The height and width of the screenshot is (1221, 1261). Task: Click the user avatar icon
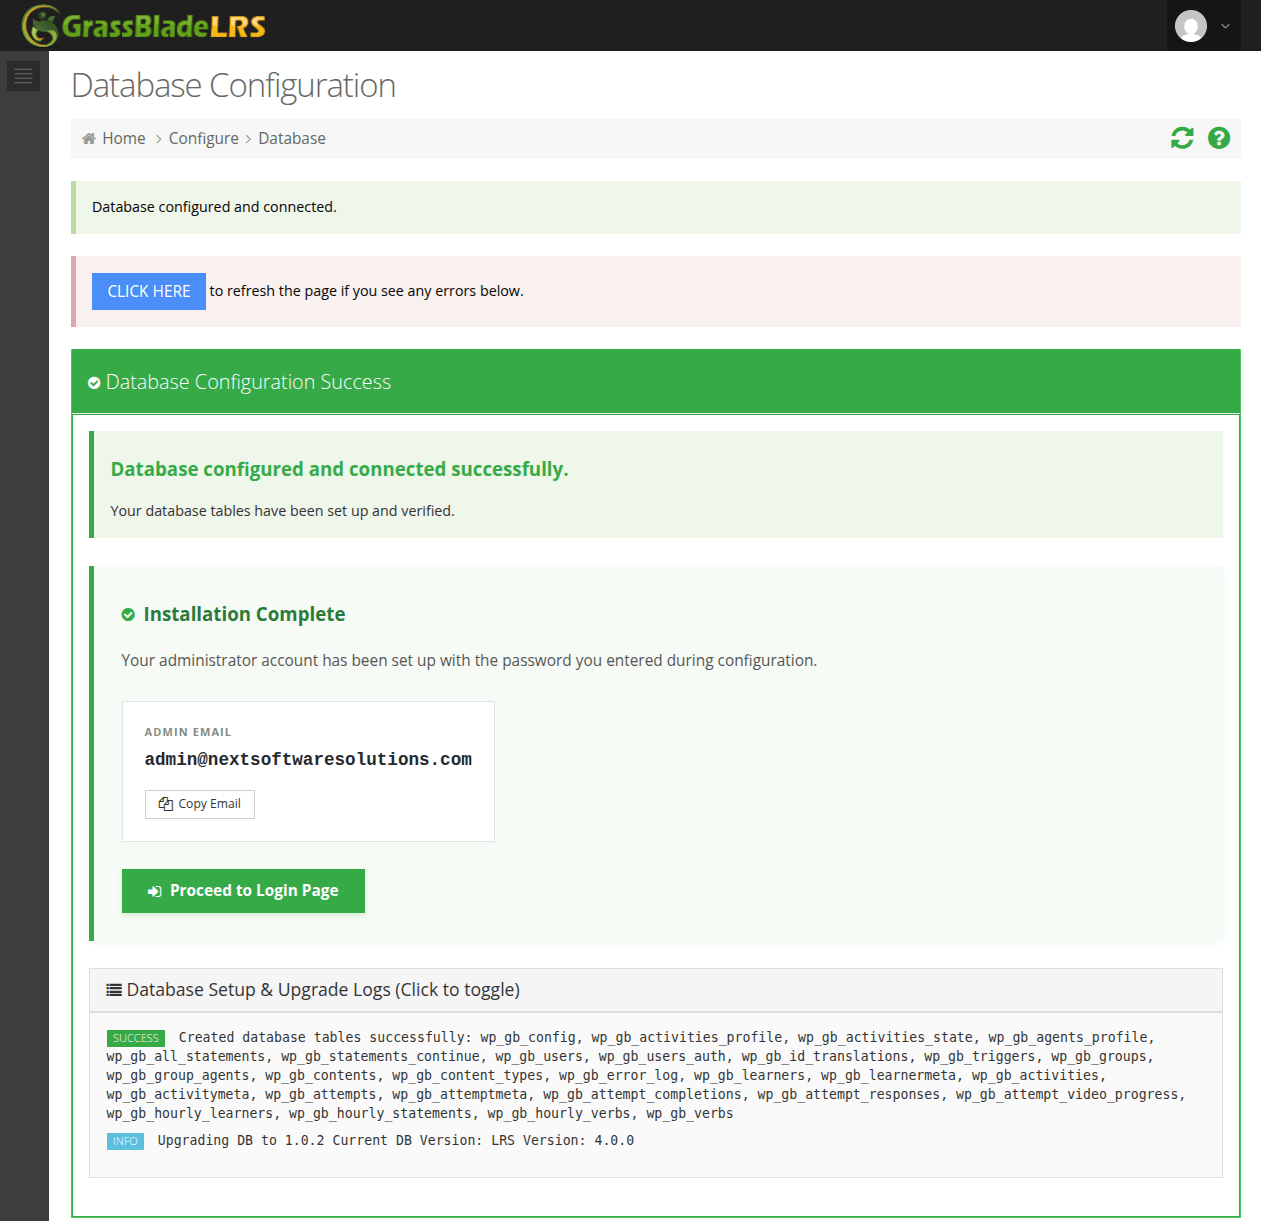1191,26
